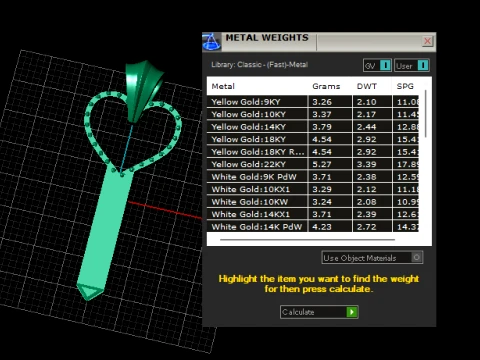The height and width of the screenshot is (360, 480).
Task: Select the Metal column header
Action: [223, 86]
